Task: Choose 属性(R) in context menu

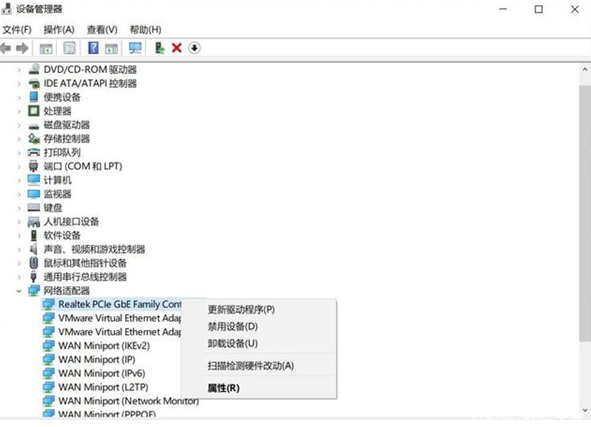Action: pos(224,388)
